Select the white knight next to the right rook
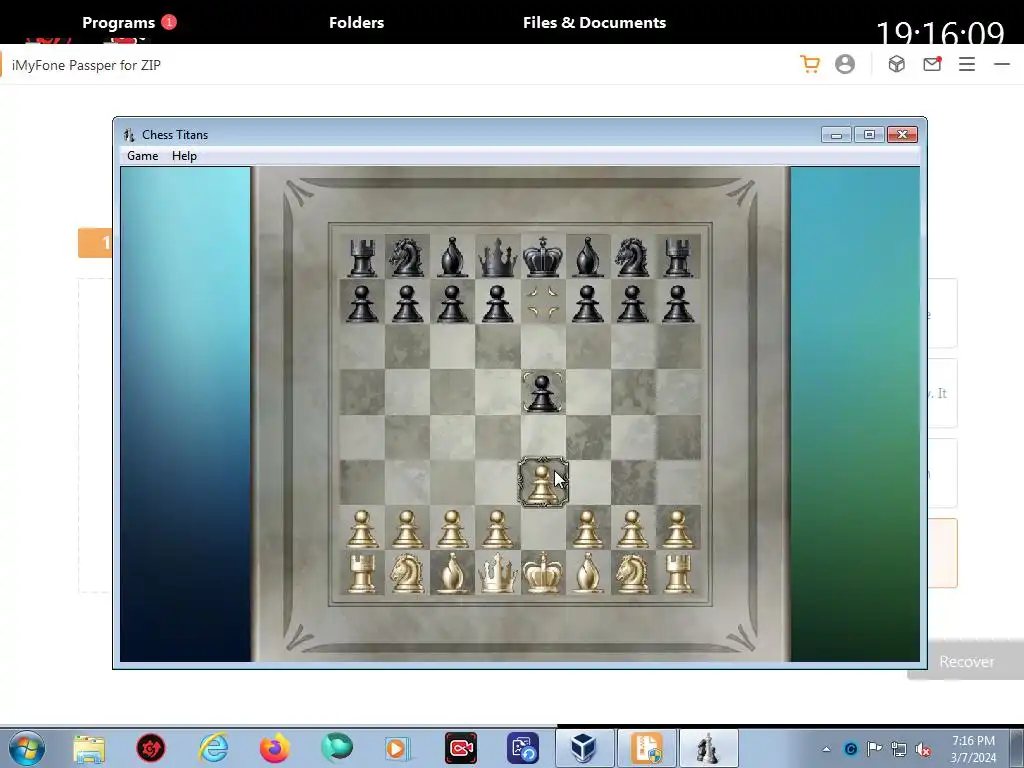 pos(633,573)
